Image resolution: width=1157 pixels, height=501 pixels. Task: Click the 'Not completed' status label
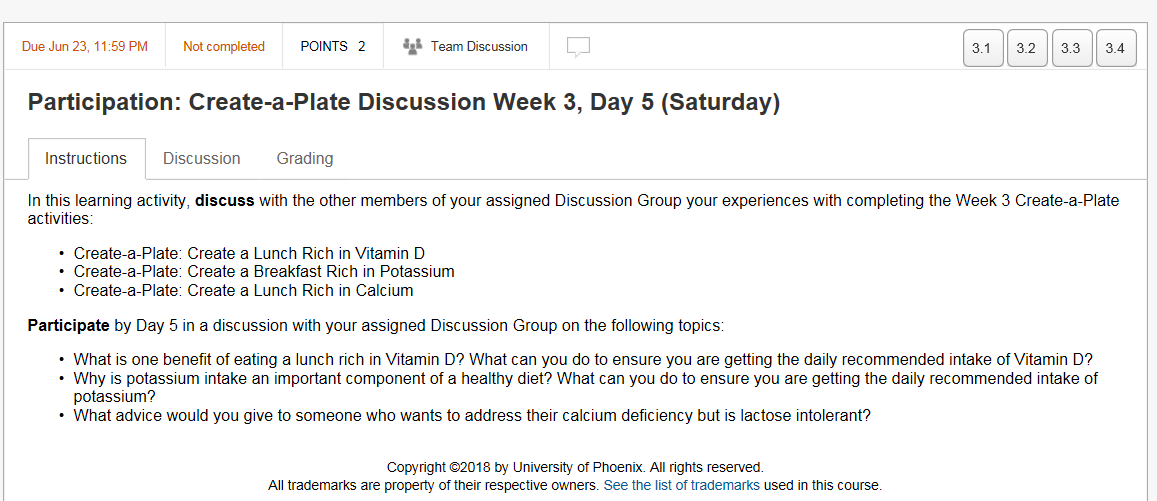(x=224, y=46)
